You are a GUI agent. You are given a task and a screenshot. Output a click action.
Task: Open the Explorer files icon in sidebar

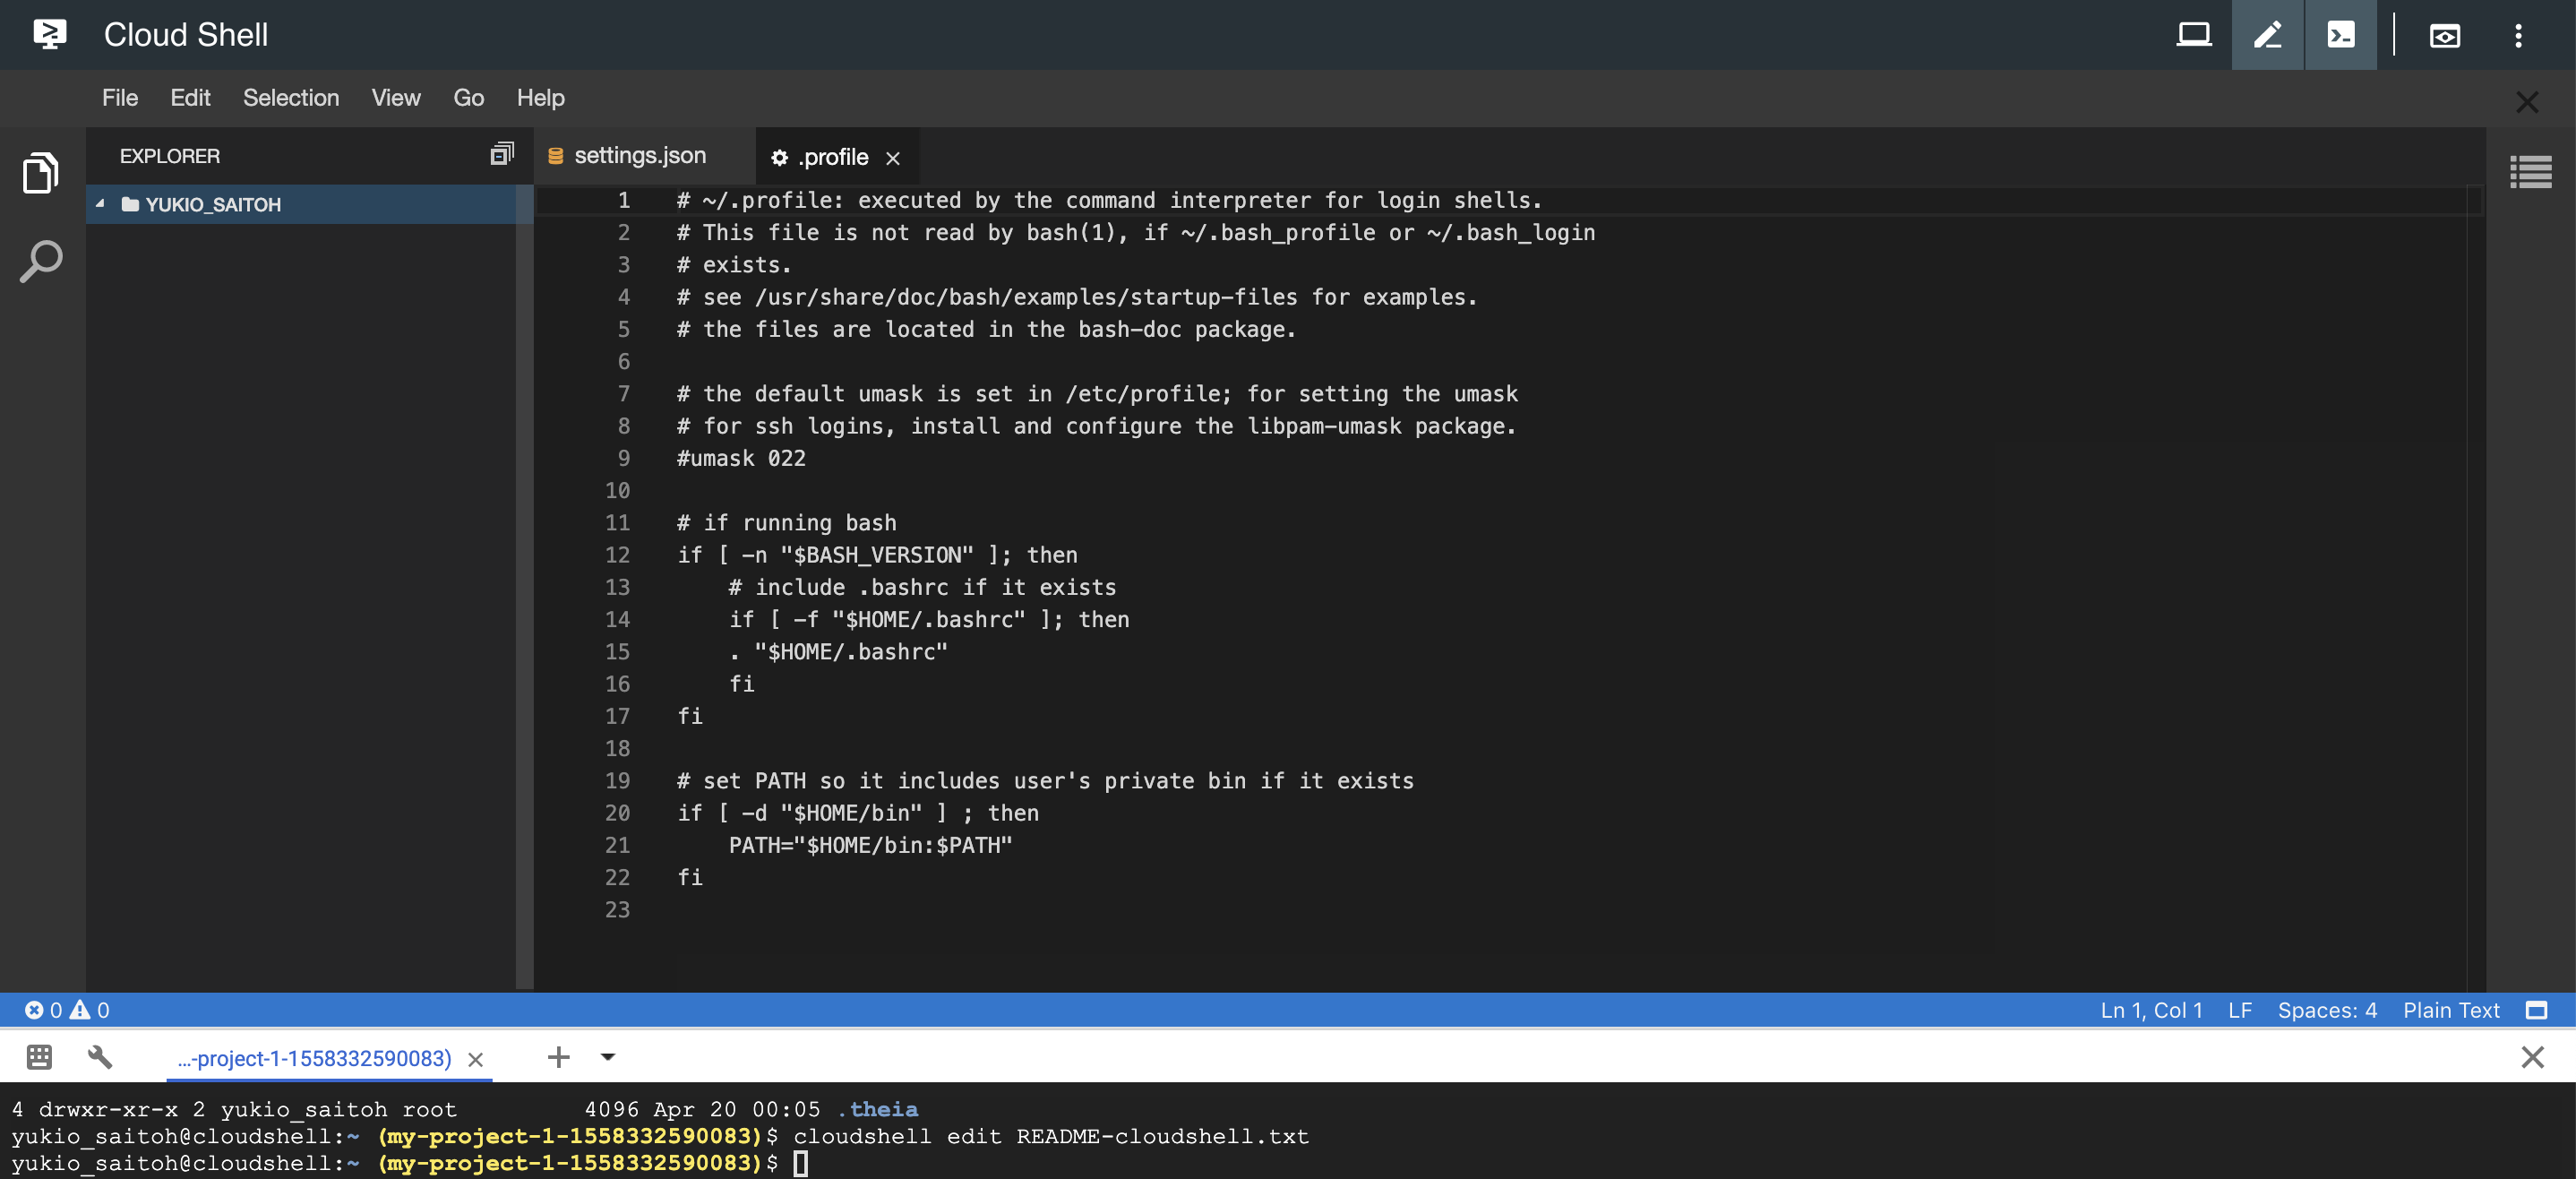pos(40,173)
